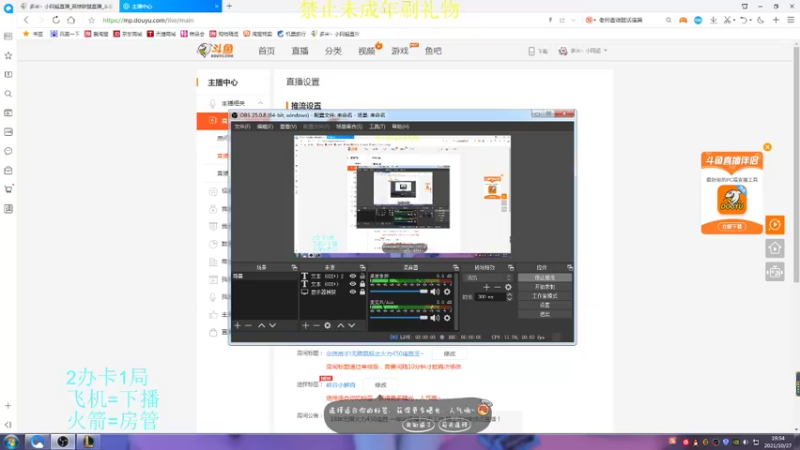Viewport: 800px width, 450px height.
Task: Open mic/Aux settings gear in mixer
Action: pyautogui.click(x=447, y=318)
